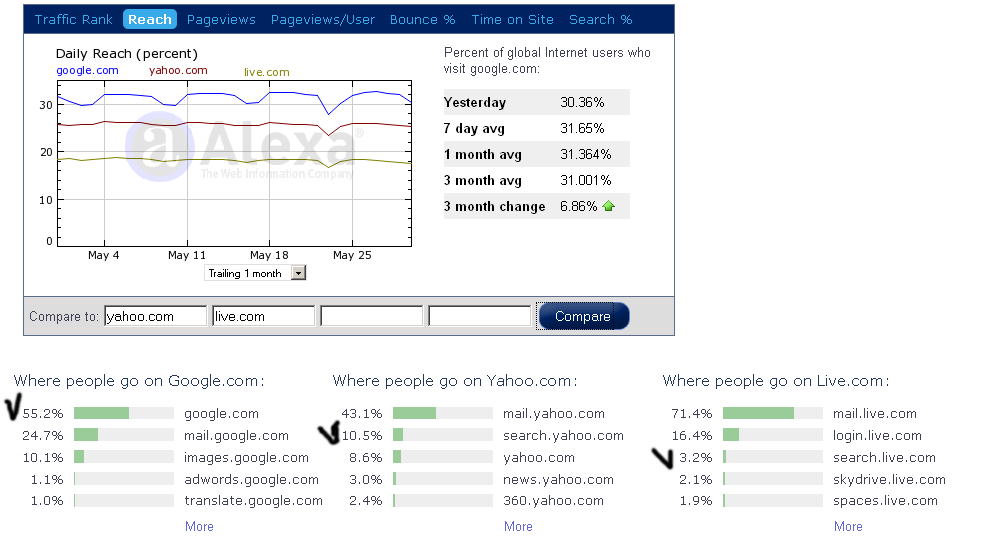Screen dimensions: 1008x544
Task: Click images.google.com subdomain entry
Action: tap(246, 457)
